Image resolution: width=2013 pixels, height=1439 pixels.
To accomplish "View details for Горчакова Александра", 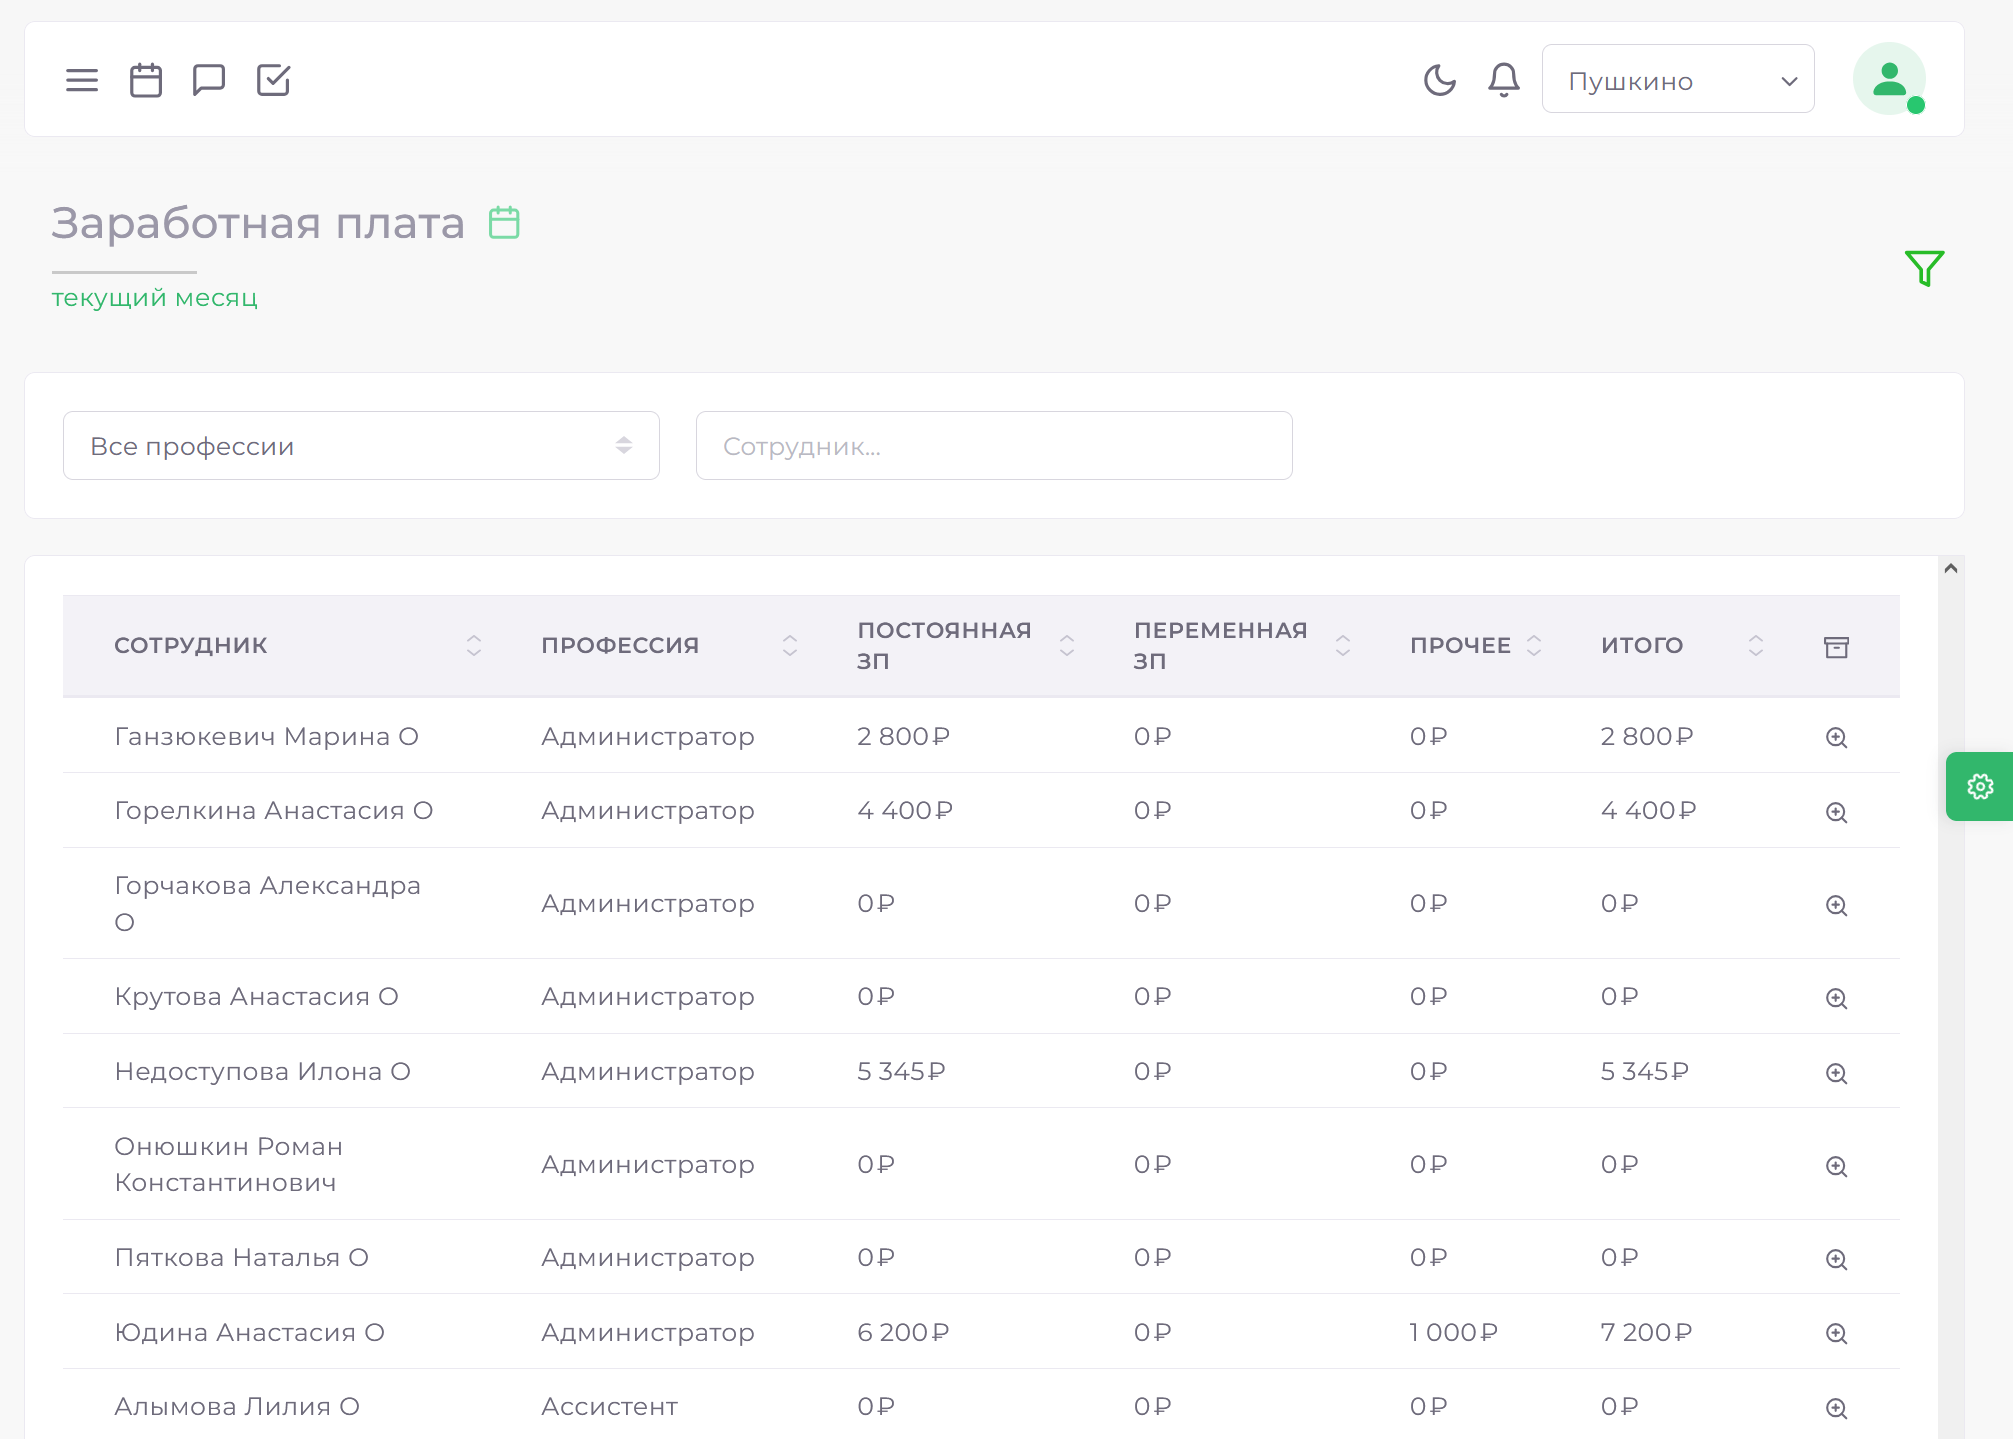I will coord(1837,905).
